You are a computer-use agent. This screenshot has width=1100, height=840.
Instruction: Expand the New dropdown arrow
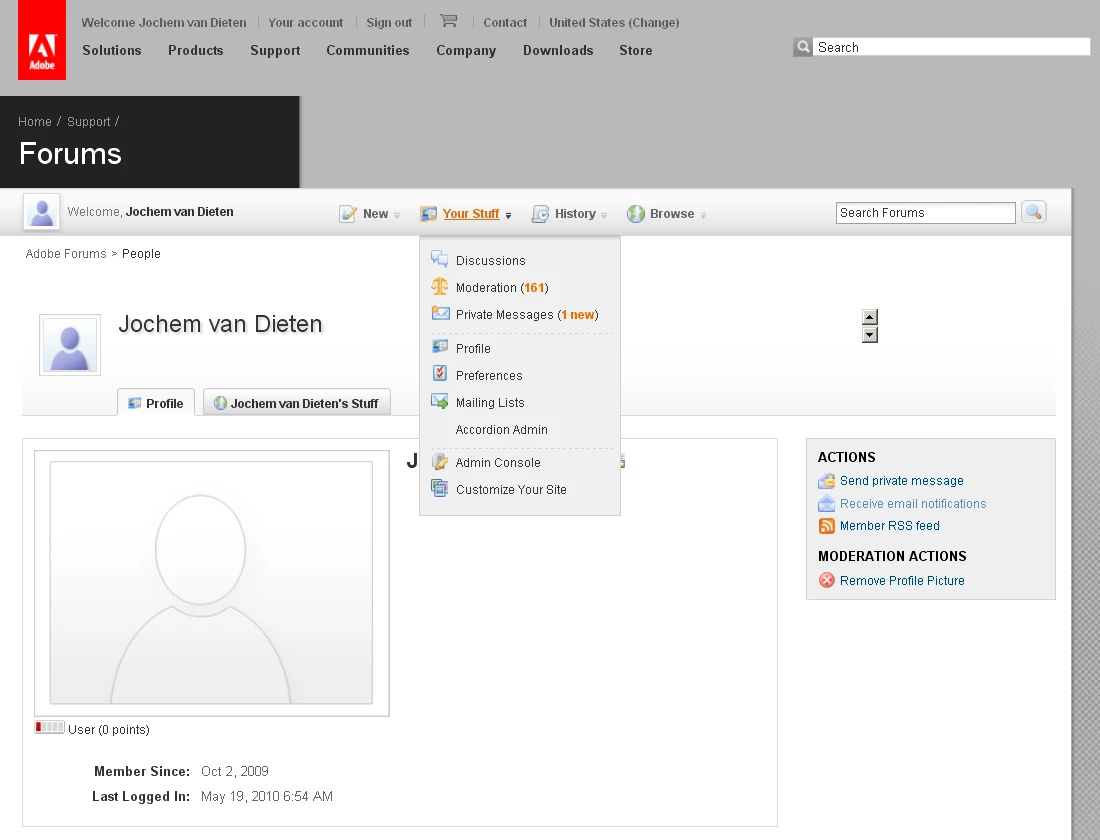(397, 215)
